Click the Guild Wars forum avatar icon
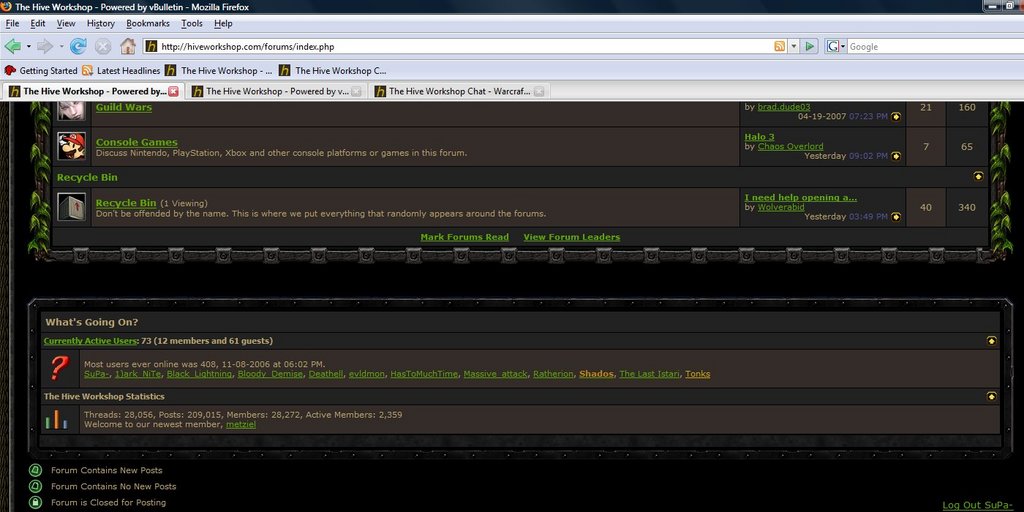 (71, 110)
